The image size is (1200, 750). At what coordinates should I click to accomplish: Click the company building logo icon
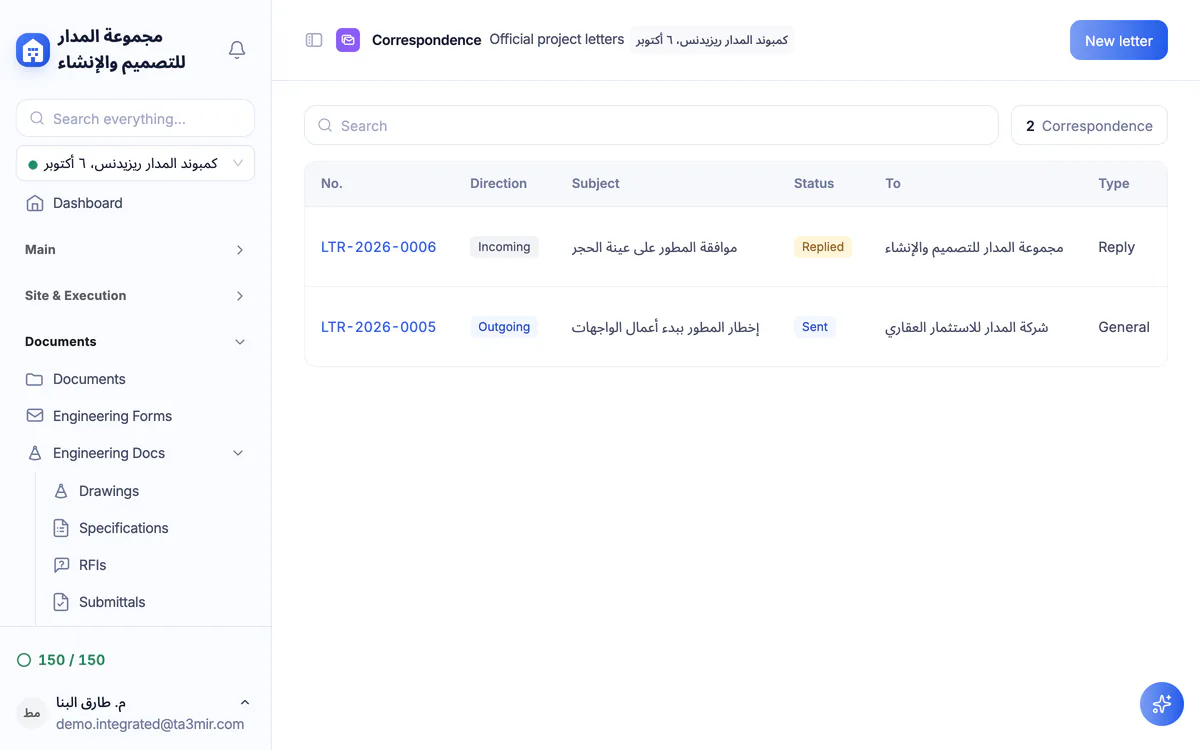point(33,49)
